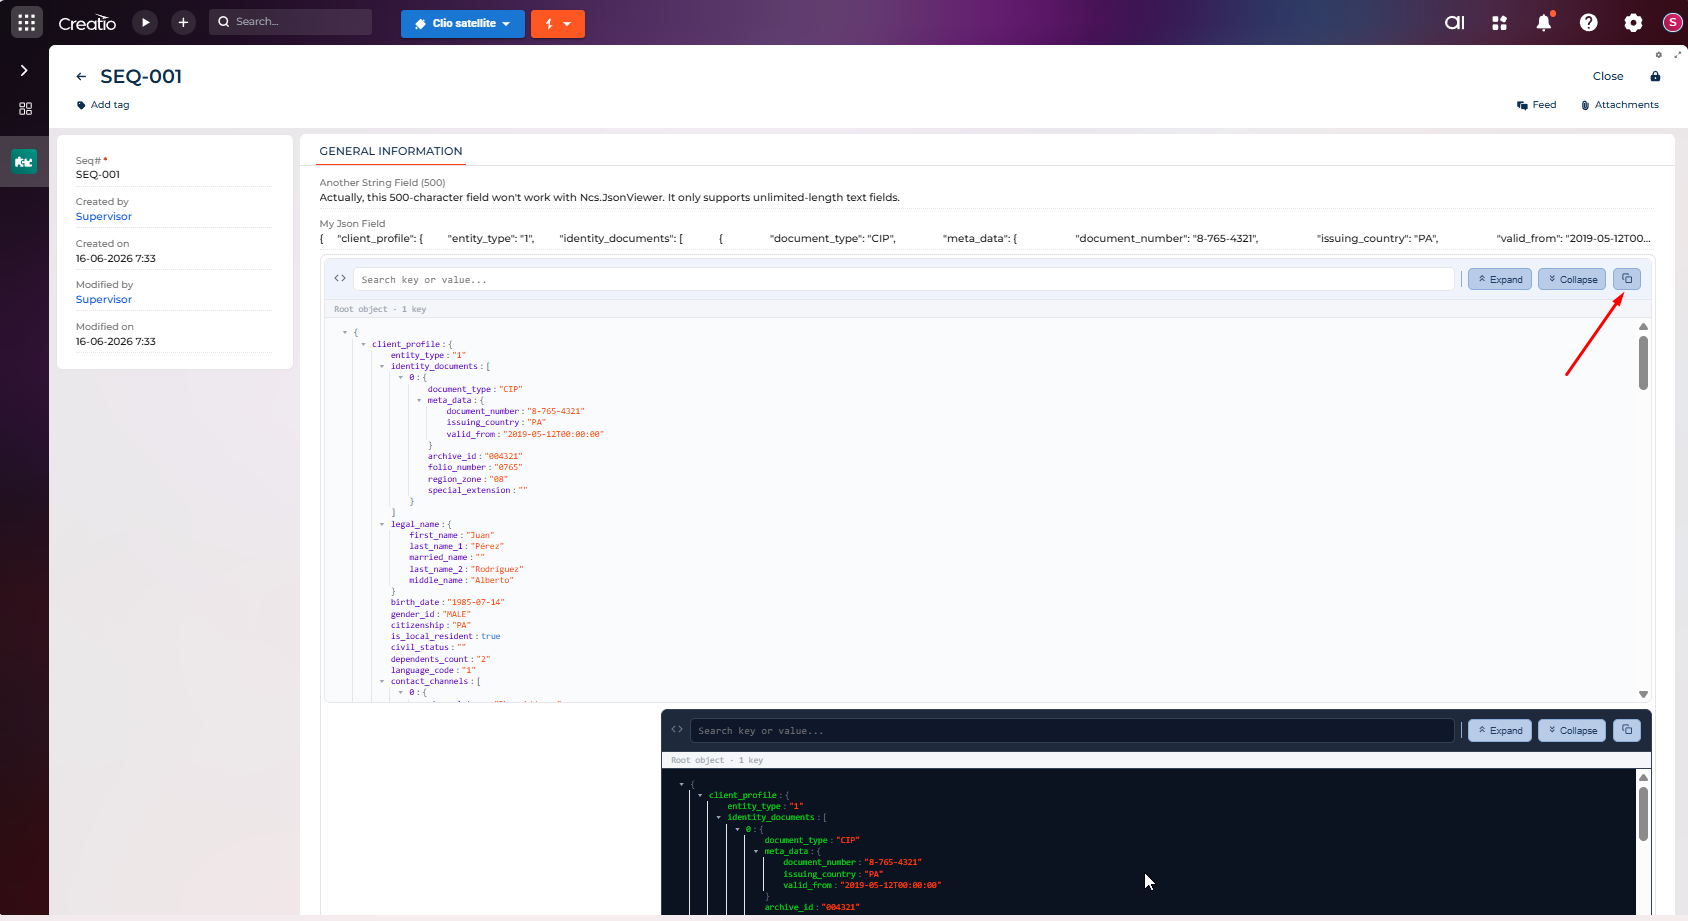This screenshot has height=921, width=1688.
Task: Click the SEQ-001 page title
Action: point(141,76)
